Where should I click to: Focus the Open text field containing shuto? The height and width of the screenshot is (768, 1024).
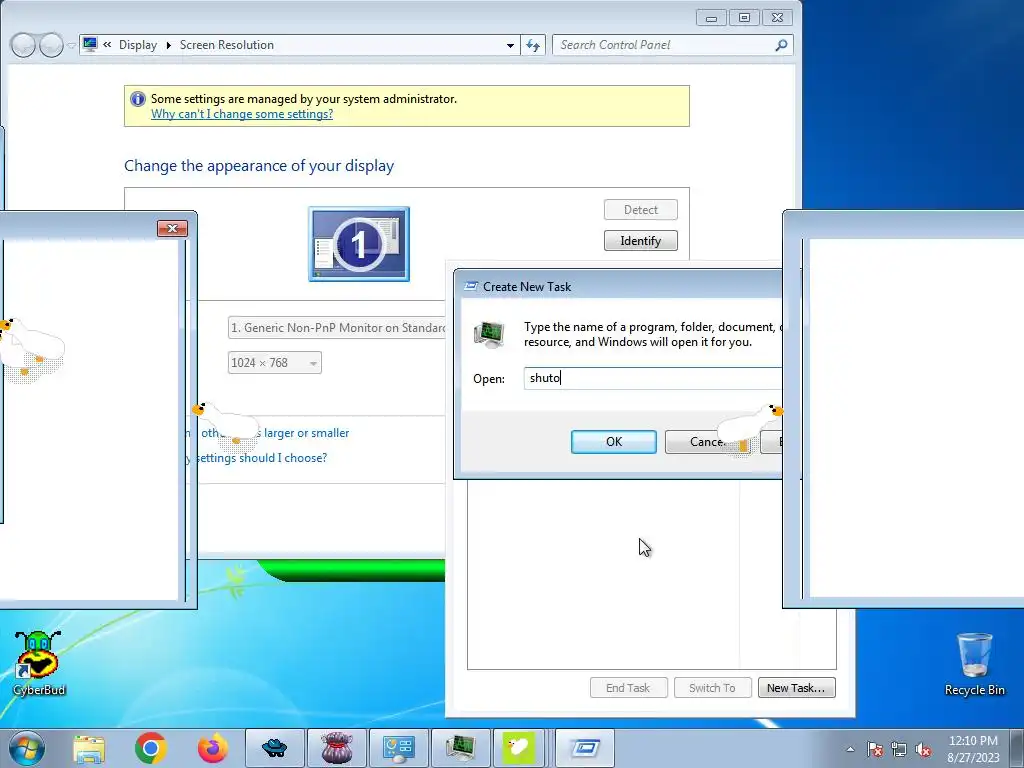click(652, 378)
